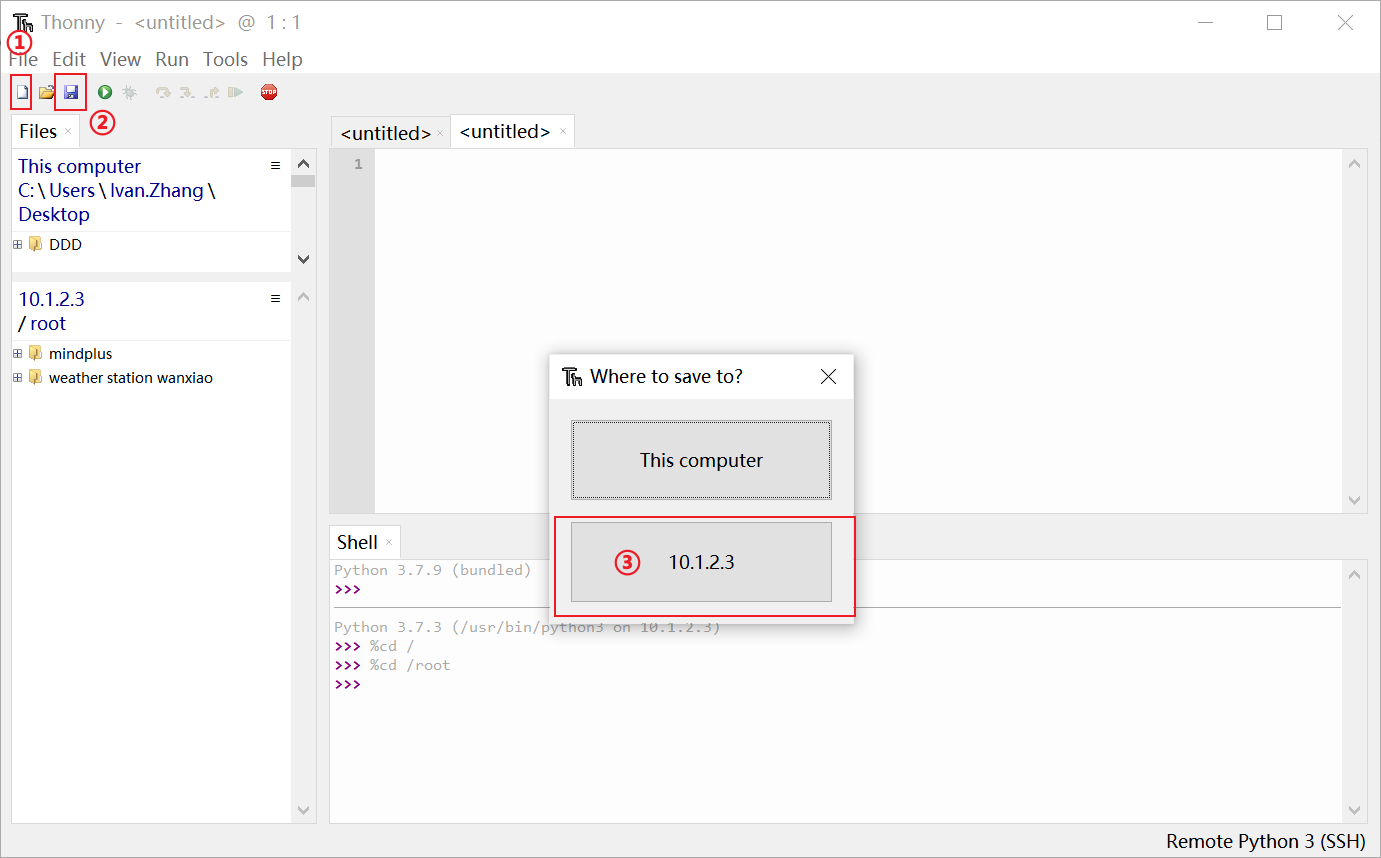This screenshot has width=1381, height=858.
Task: Open an existing file via toolbar
Action: (x=45, y=91)
